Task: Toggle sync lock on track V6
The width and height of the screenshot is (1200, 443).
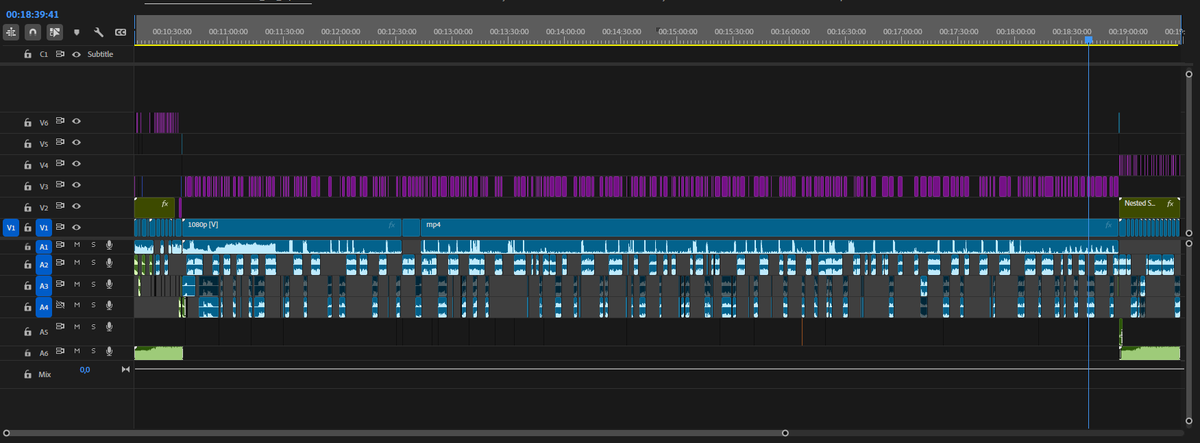Action: pos(60,122)
